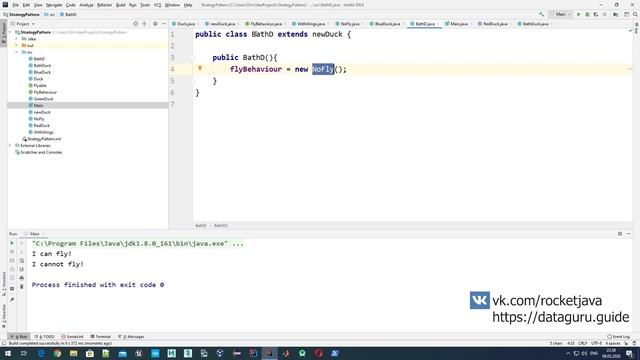Open Search Everywhere magnifier icon
The image size is (640, 360).
[635, 14]
